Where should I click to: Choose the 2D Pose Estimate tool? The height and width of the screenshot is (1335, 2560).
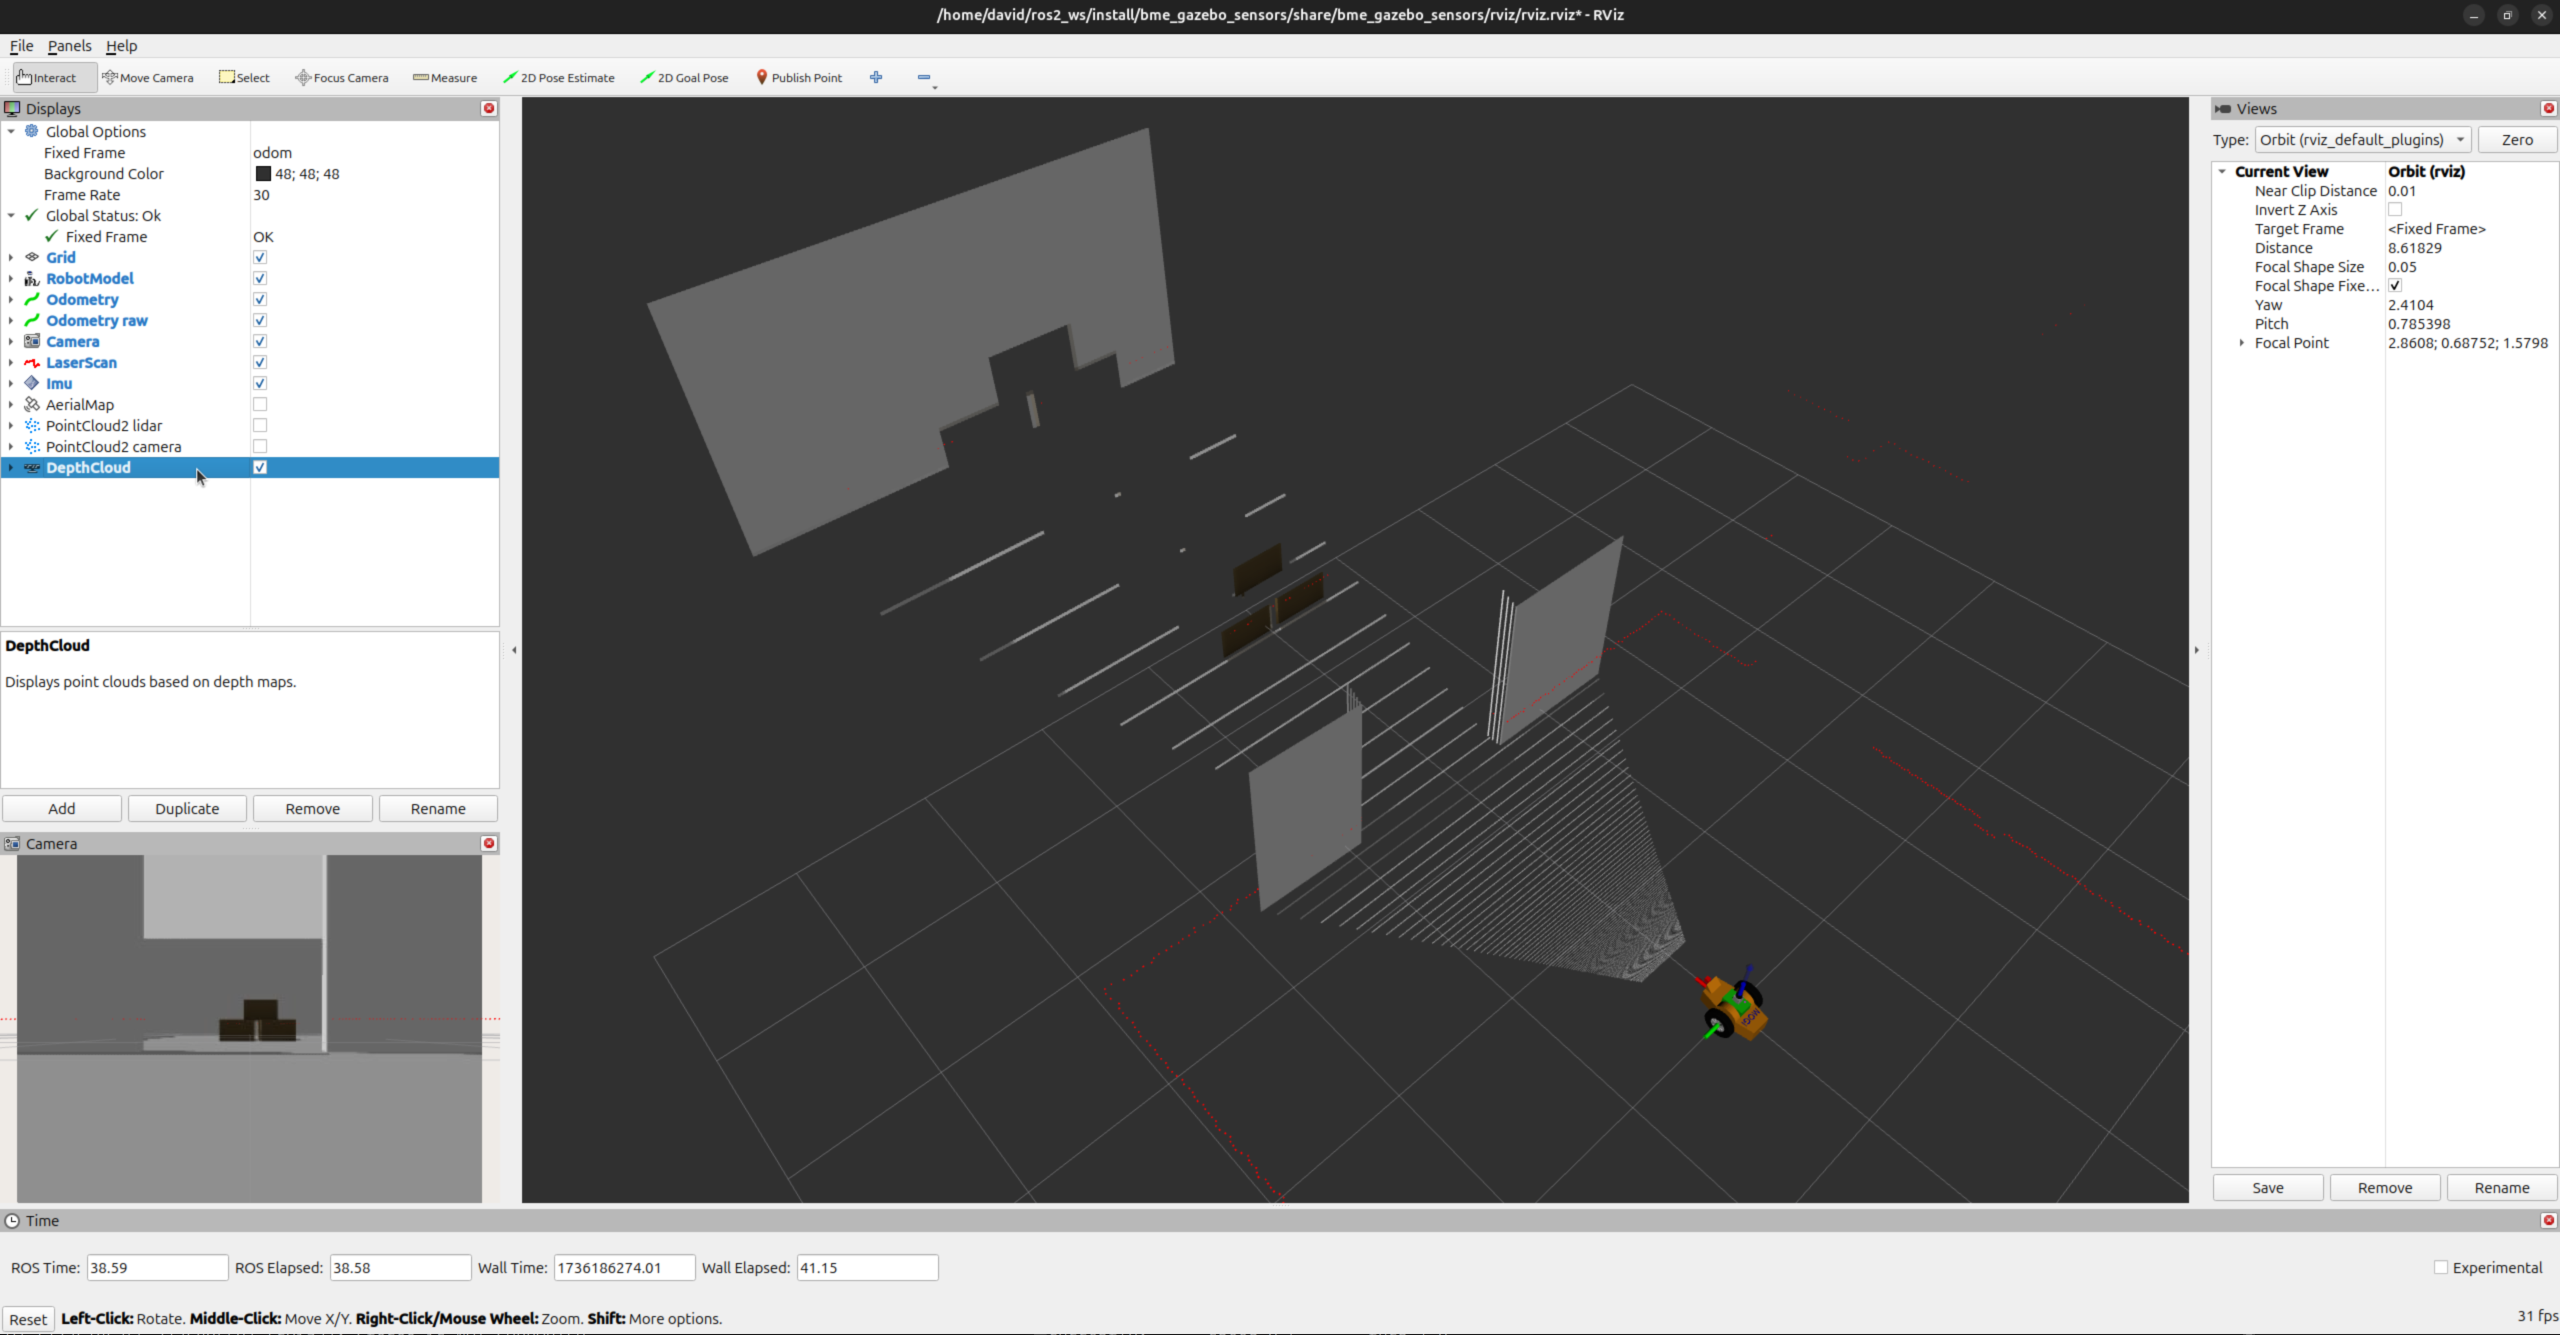(x=558, y=77)
